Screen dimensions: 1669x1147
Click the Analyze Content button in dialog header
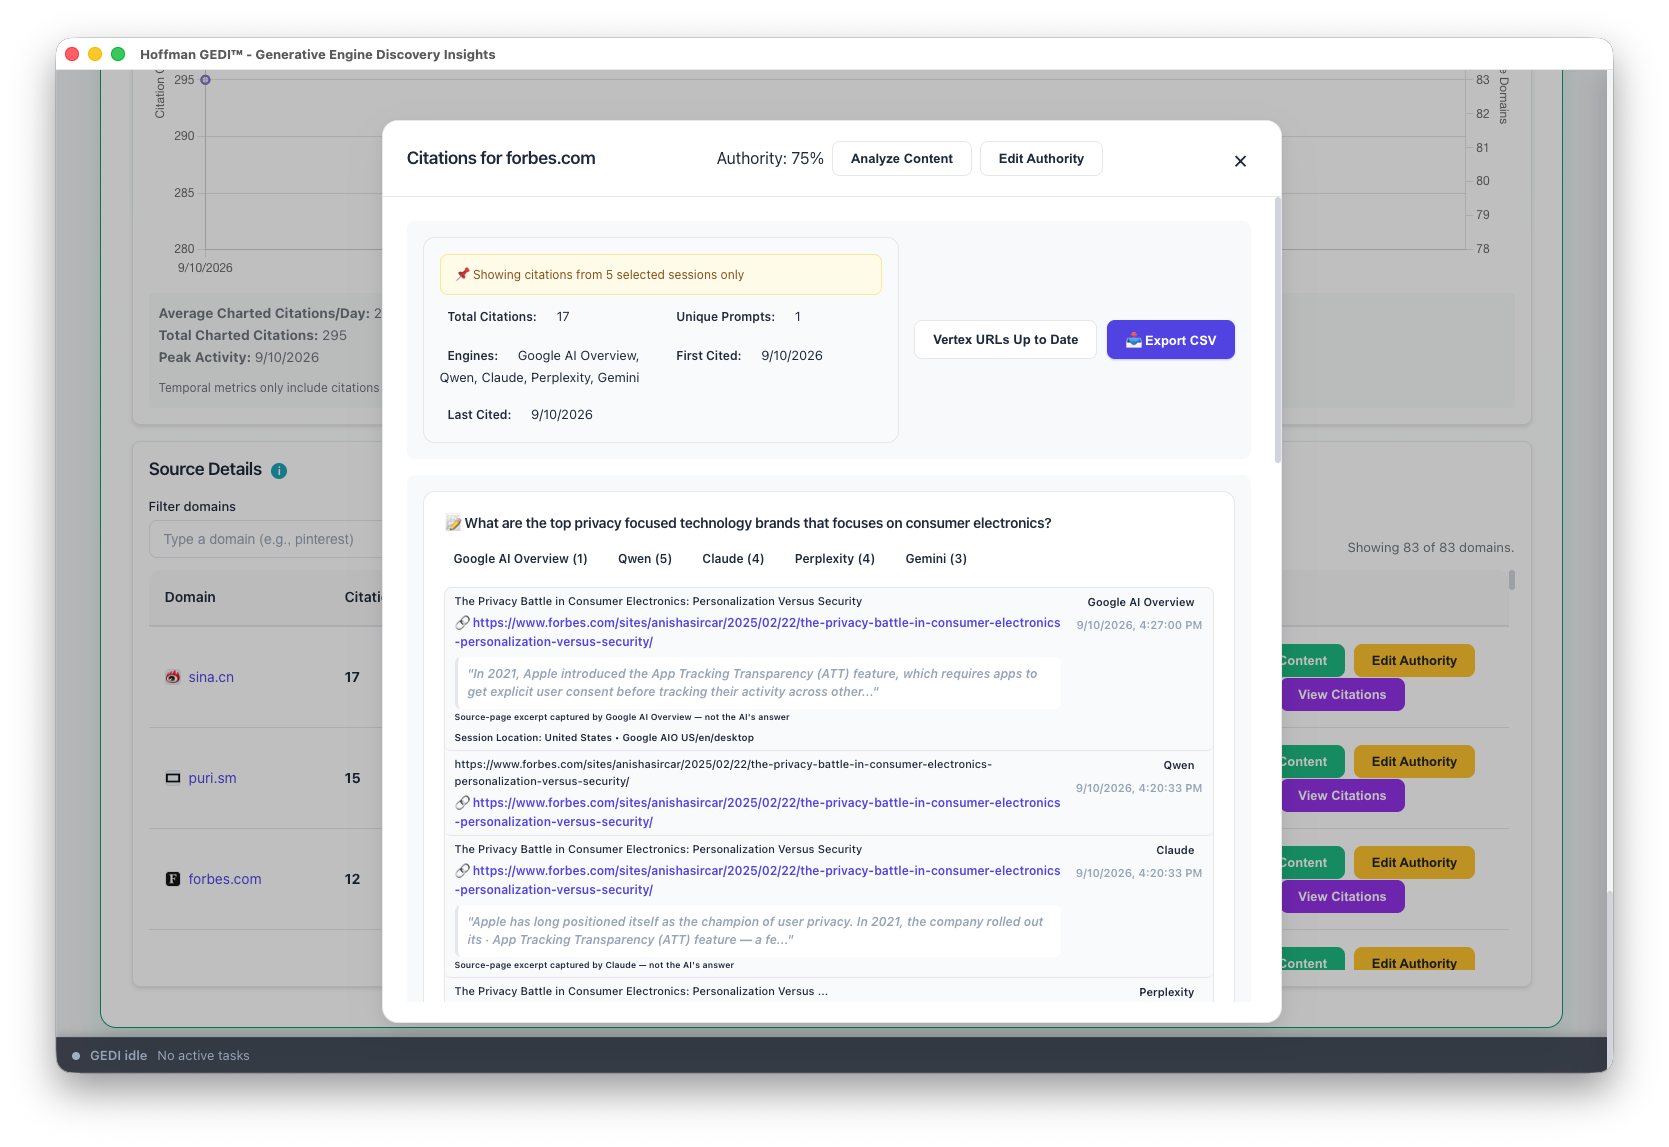[901, 159]
